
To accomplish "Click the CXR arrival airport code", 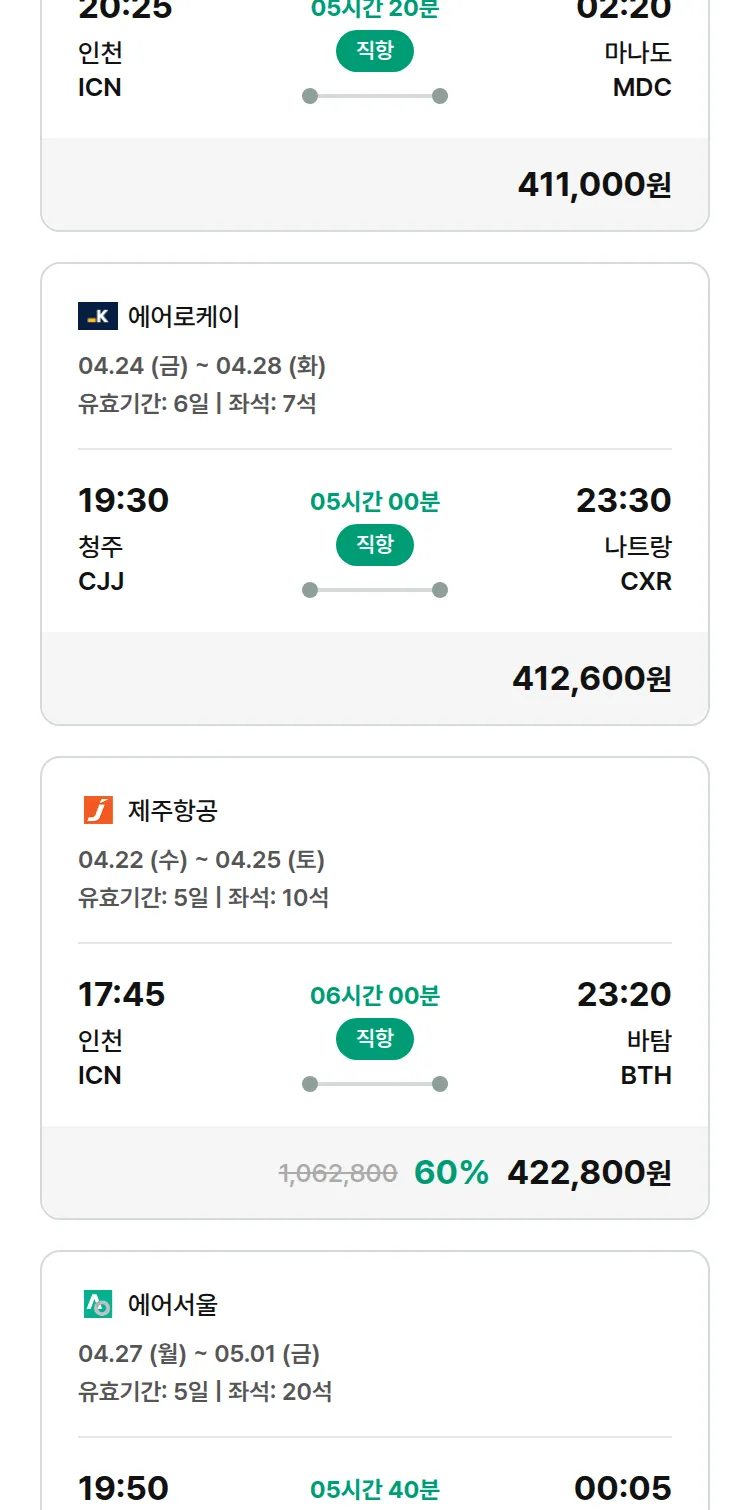I will [646, 581].
